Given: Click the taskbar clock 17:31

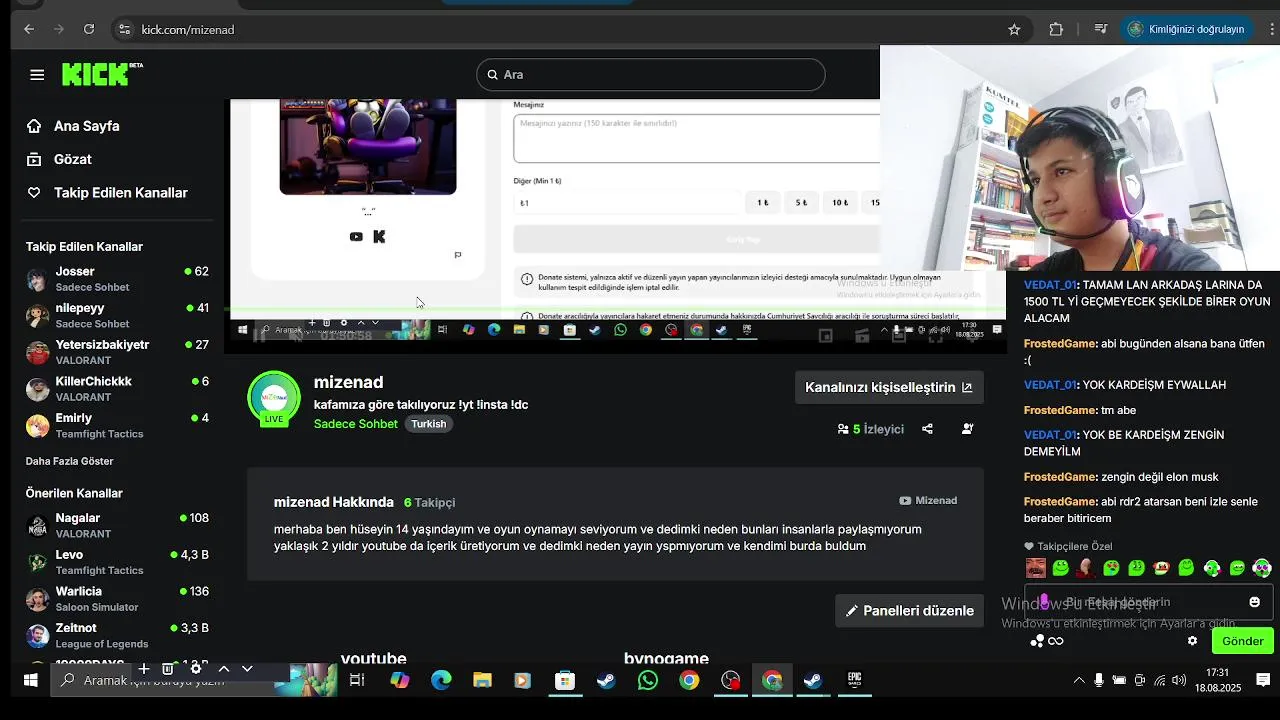Looking at the screenshot, I should pyautogui.click(x=1217, y=680).
